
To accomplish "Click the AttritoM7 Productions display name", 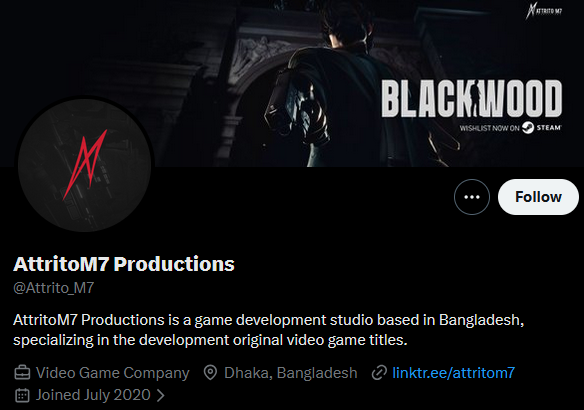I will point(124,264).
